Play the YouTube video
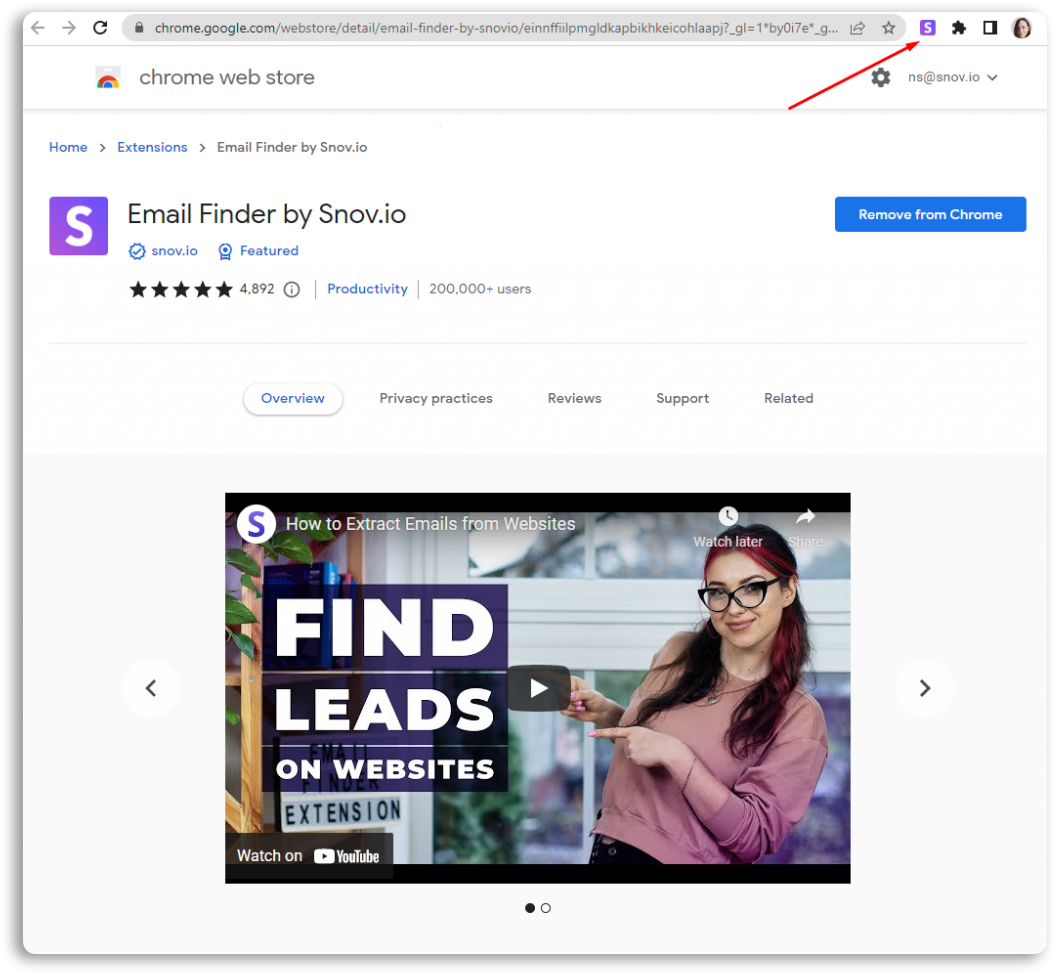This screenshot has width=1056, height=974. [538, 688]
